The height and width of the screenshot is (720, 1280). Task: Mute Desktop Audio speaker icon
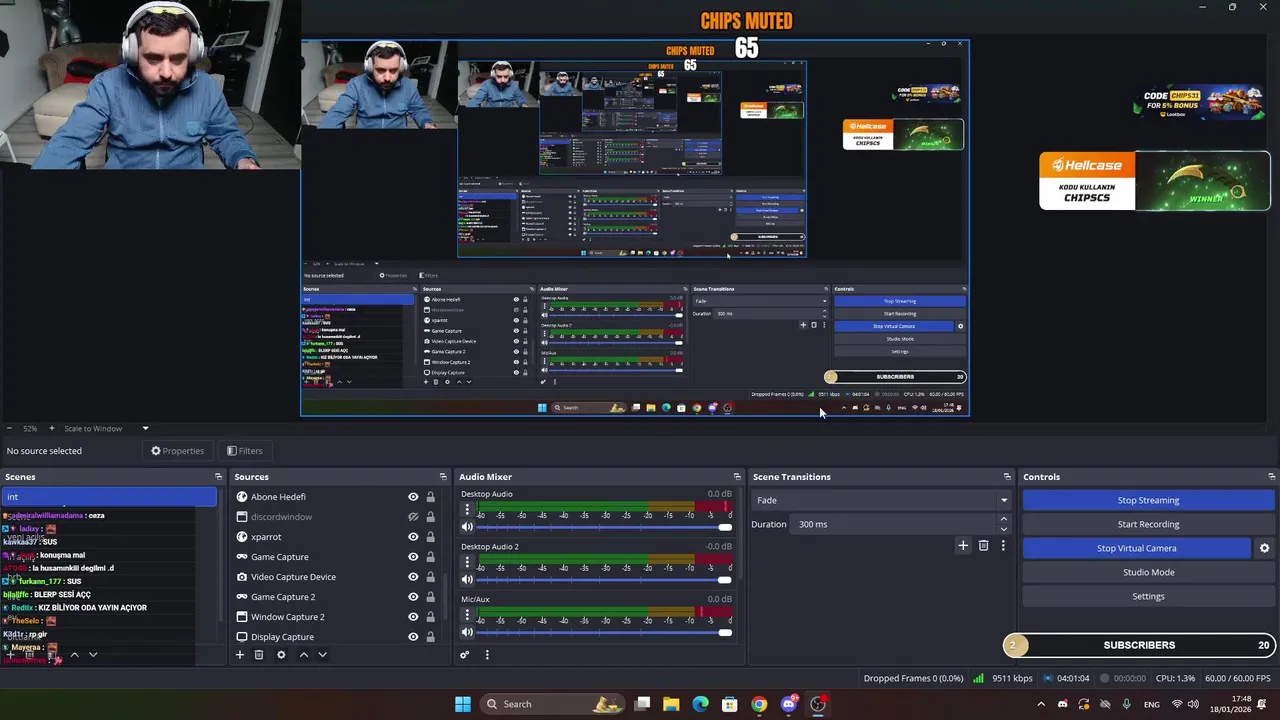tap(467, 527)
